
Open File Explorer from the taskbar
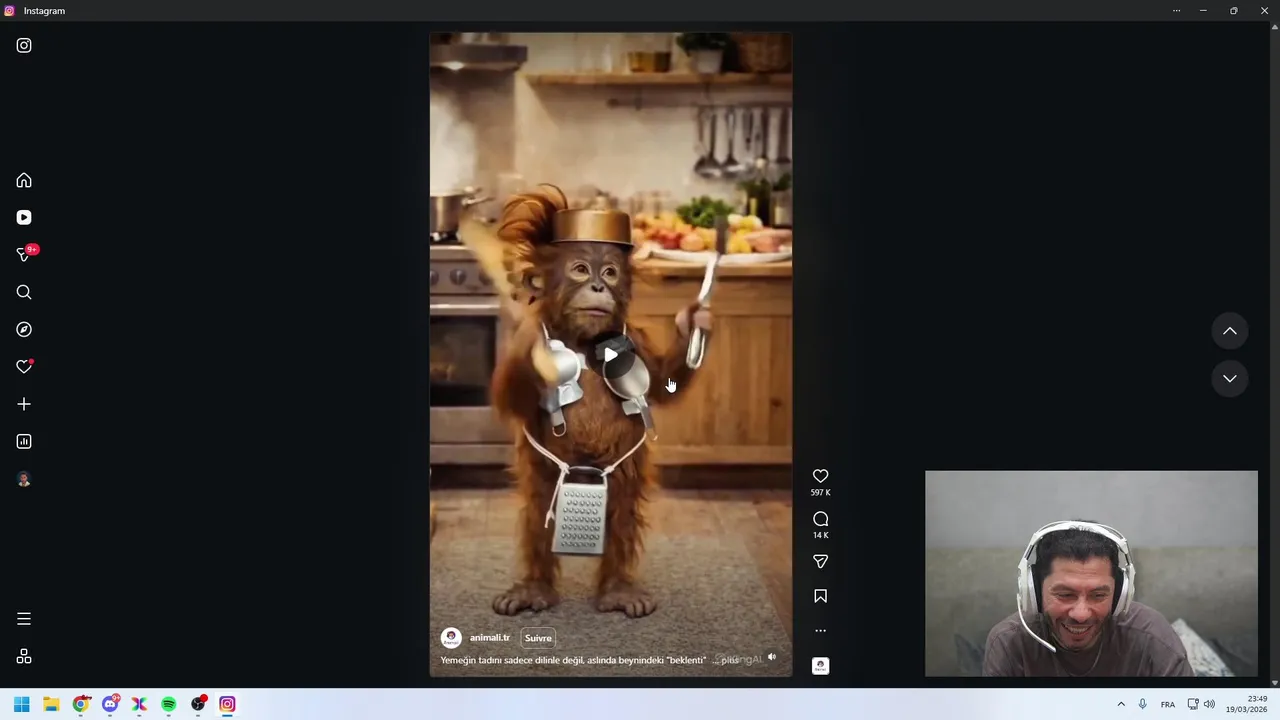tap(51, 704)
